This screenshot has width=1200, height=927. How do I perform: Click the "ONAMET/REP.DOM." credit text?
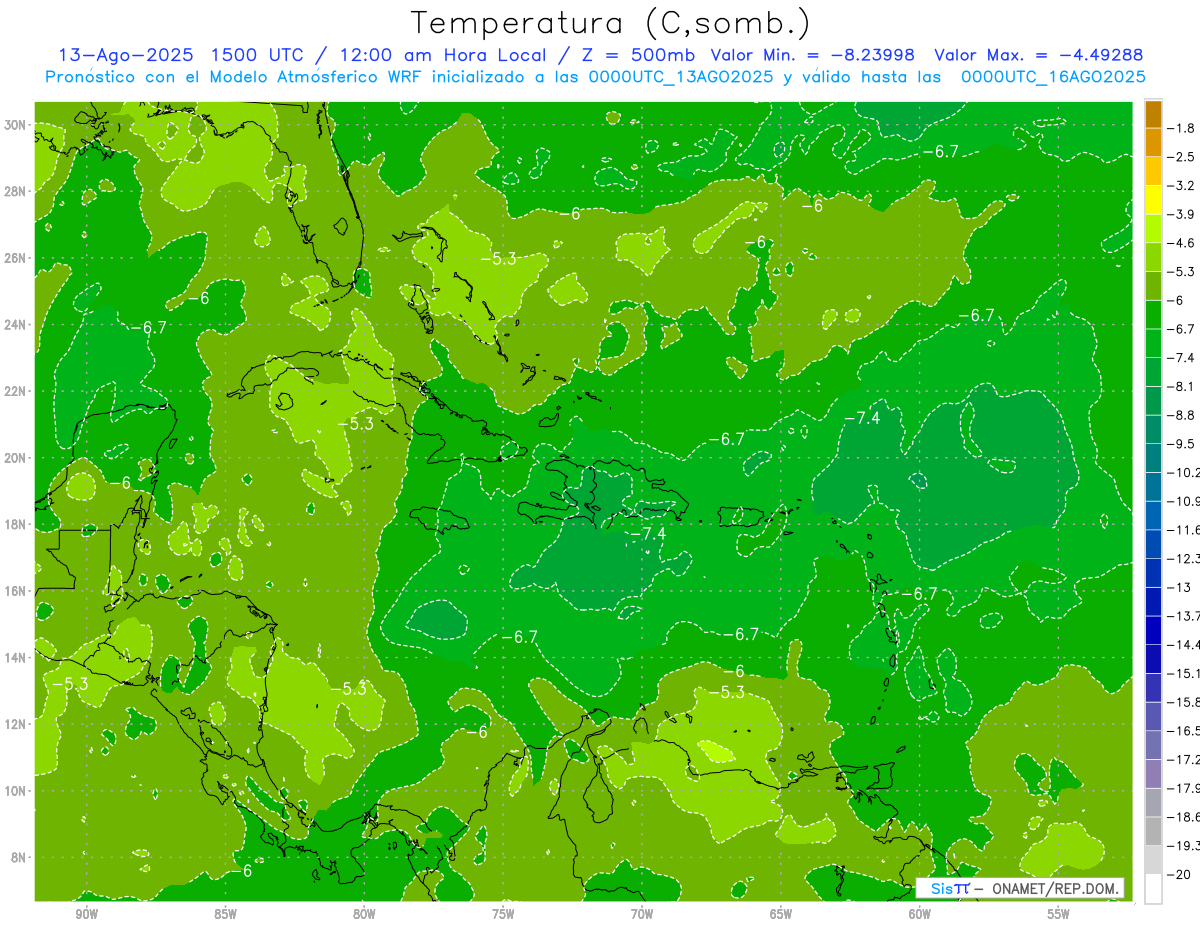click(x=1055, y=888)
